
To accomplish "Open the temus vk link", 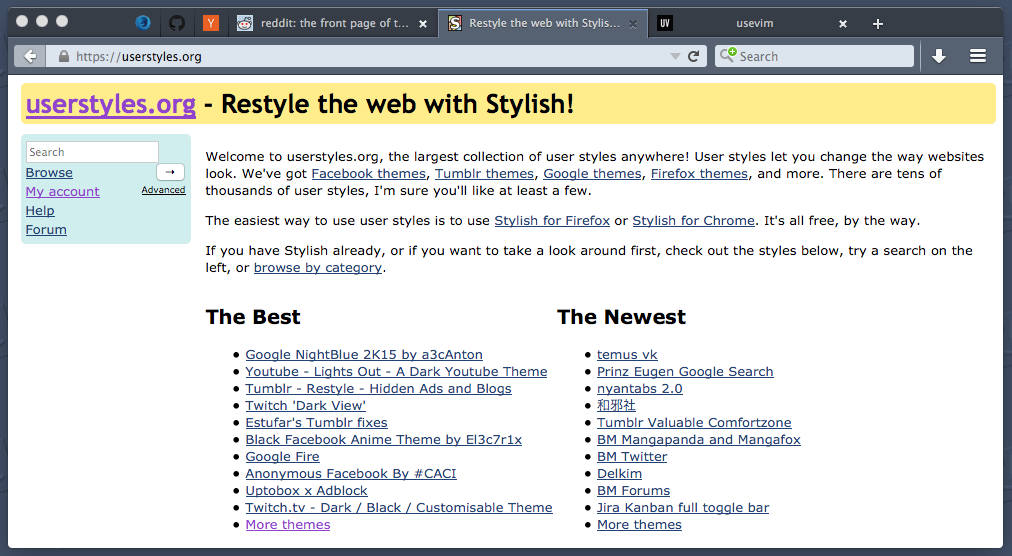I will (x=627, y=355).
